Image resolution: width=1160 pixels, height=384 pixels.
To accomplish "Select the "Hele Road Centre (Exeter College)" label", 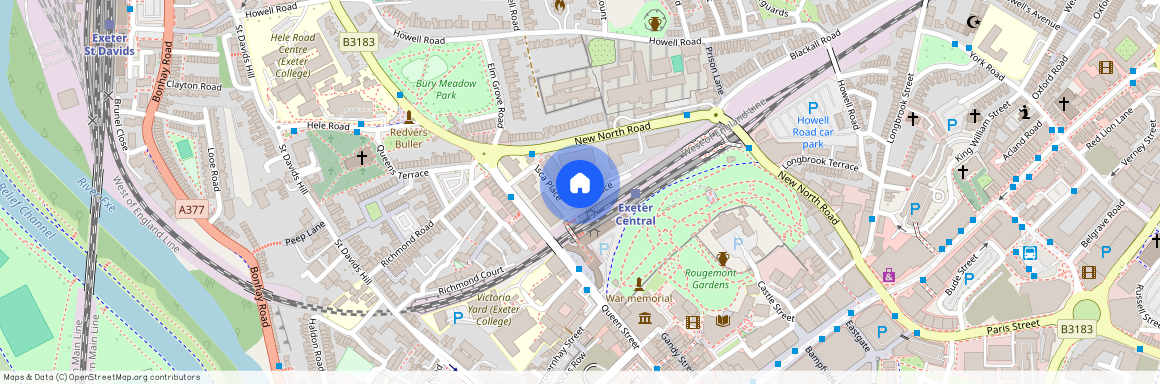I will pyautogui.click(x=293, y=55).
